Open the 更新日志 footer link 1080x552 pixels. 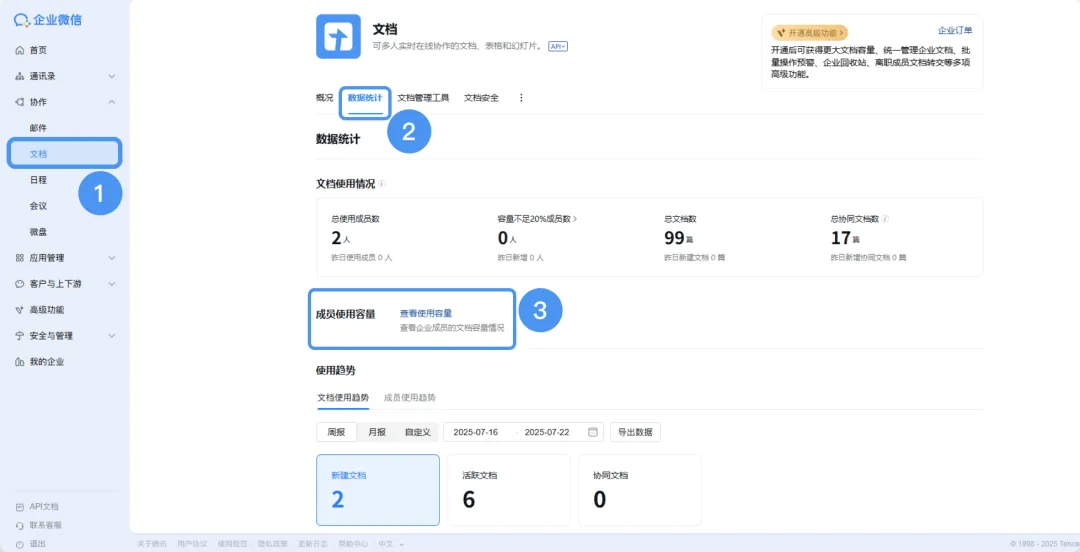point(312,544)
